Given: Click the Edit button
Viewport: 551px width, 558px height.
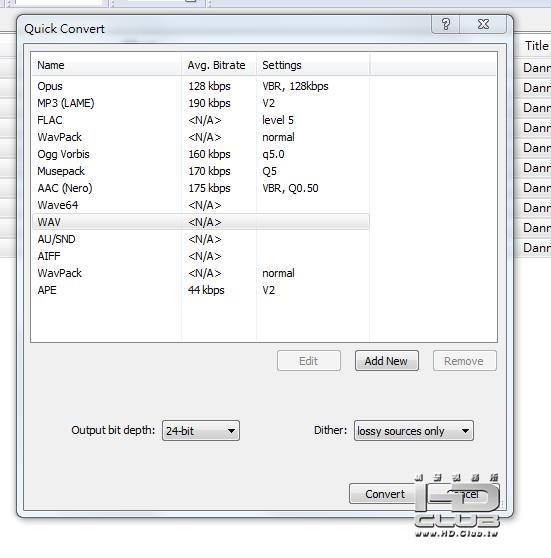Looking at the screenshot, I should coord(309,361).
